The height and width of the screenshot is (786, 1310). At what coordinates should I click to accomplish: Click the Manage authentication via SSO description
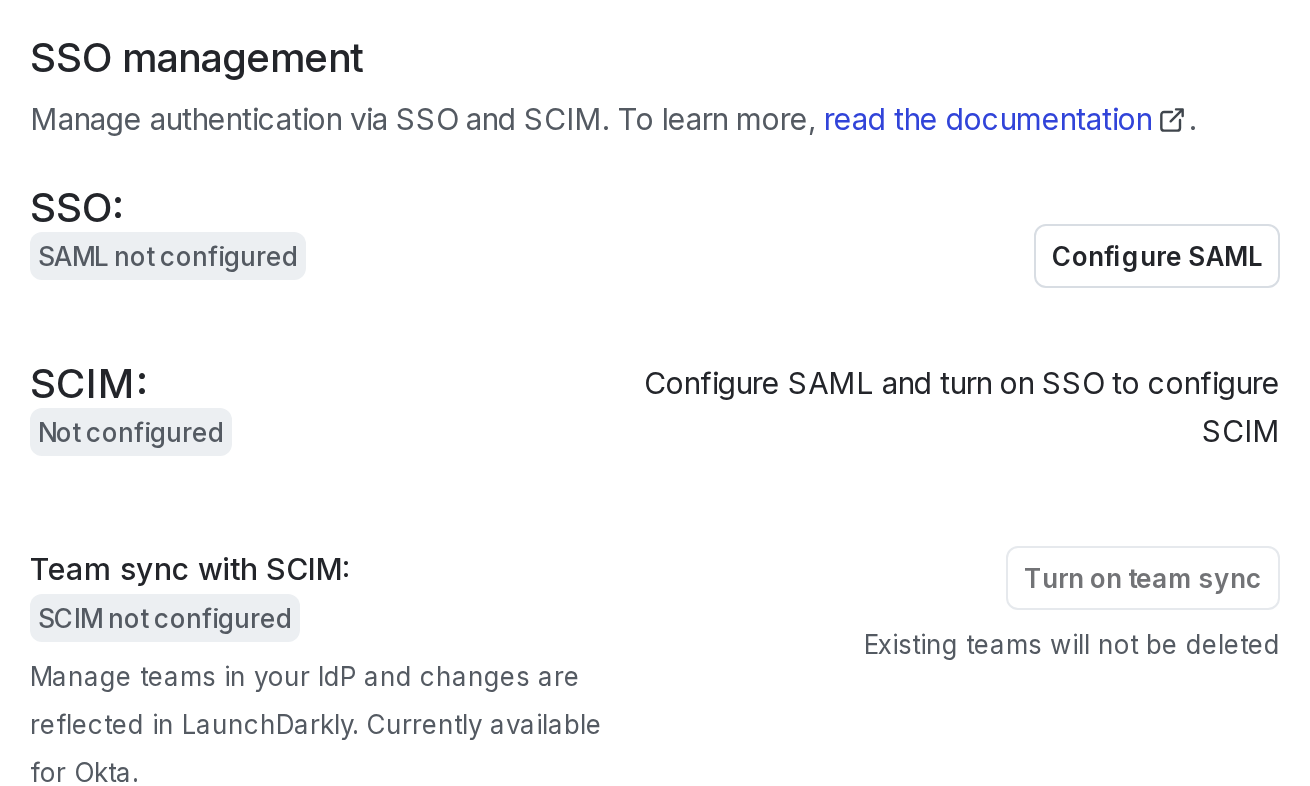(420, 119)
